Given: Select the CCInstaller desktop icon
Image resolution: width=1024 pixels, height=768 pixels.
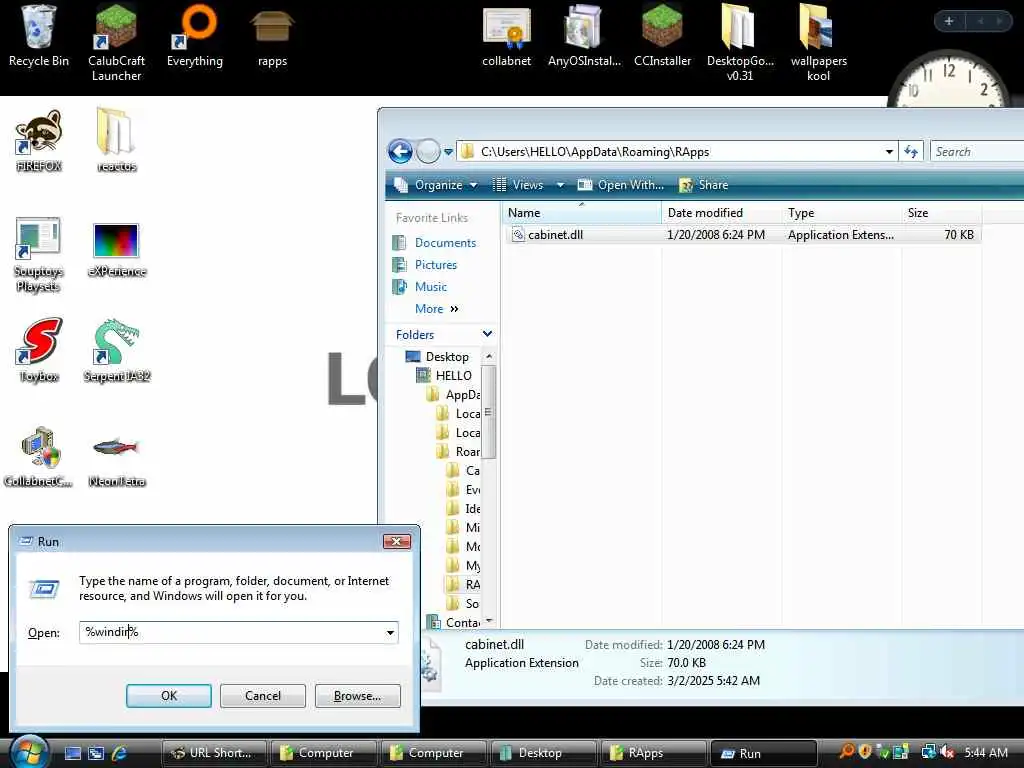Looking at the screenshot, I should pos(662,36).
